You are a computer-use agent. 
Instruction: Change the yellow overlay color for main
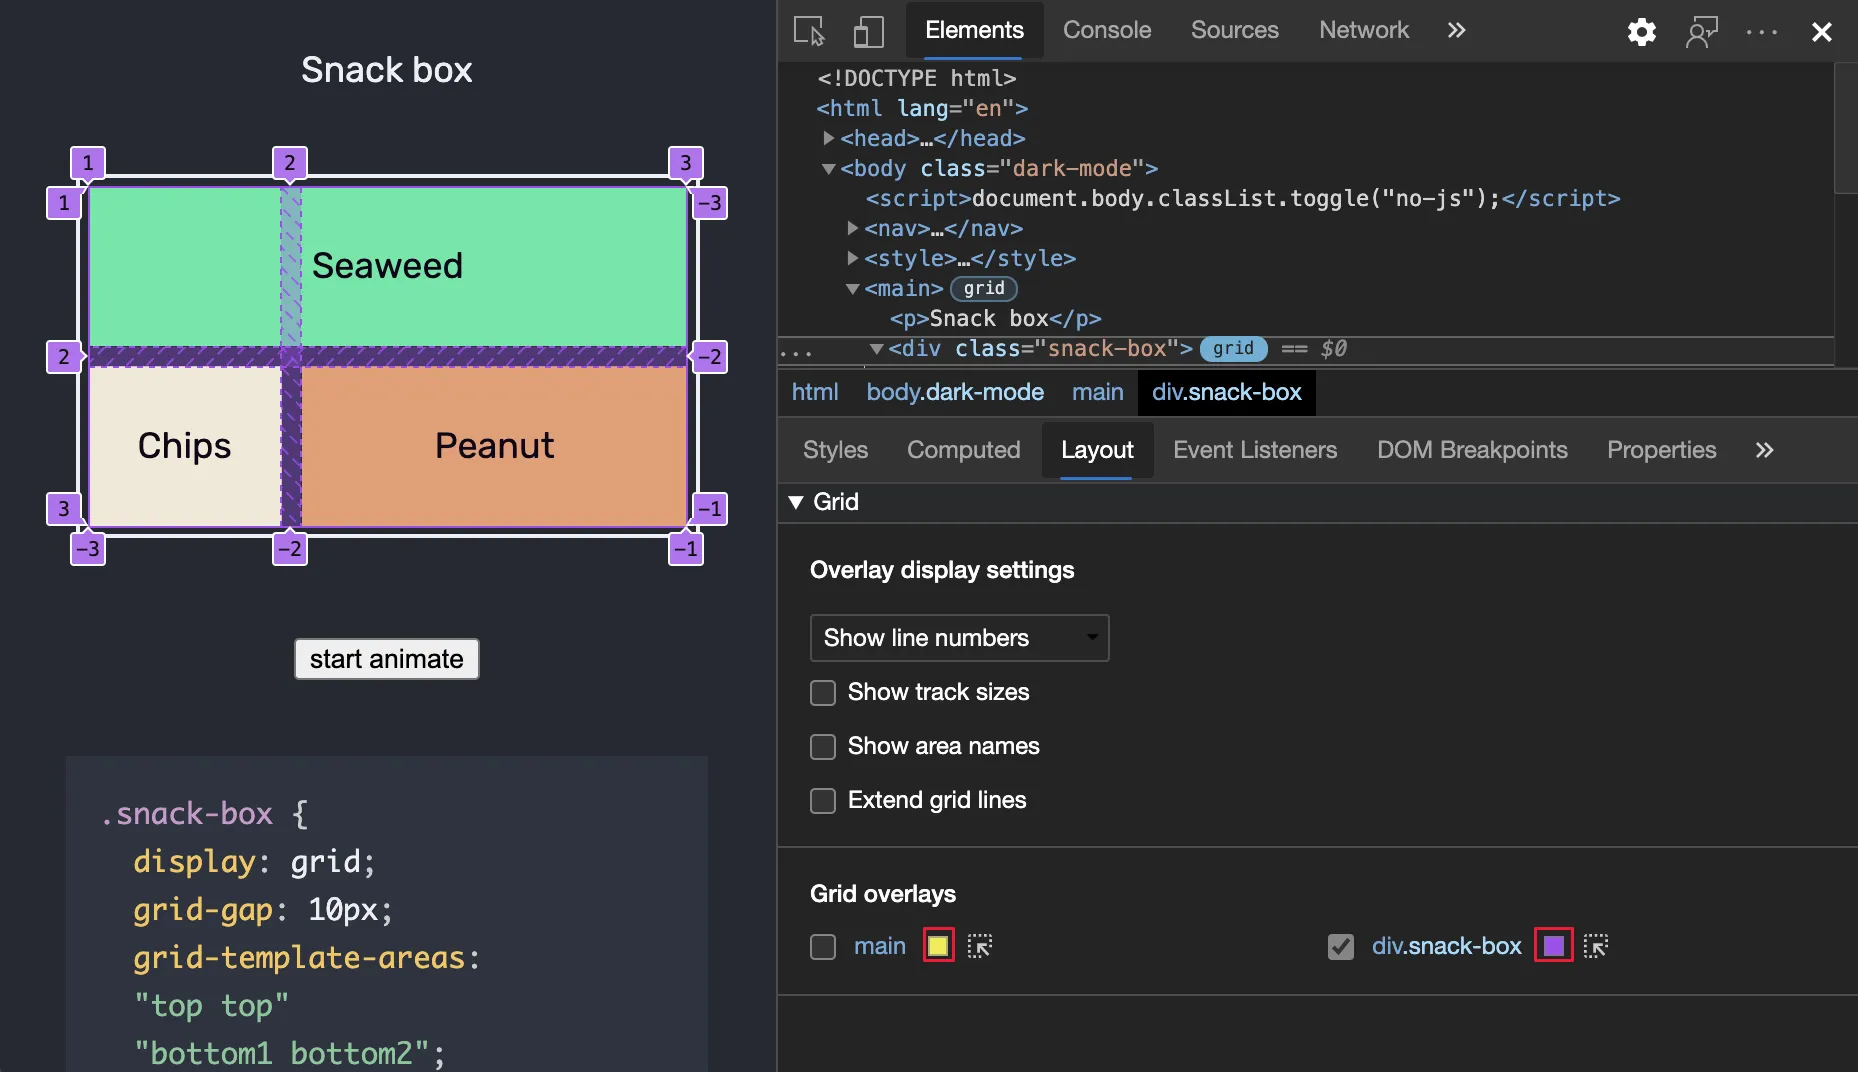click(x=937, y=946)
